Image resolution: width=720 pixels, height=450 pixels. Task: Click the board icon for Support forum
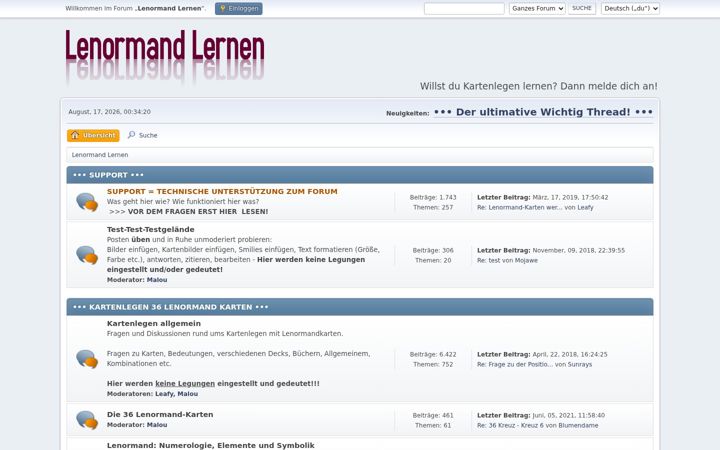coord(87,202)
